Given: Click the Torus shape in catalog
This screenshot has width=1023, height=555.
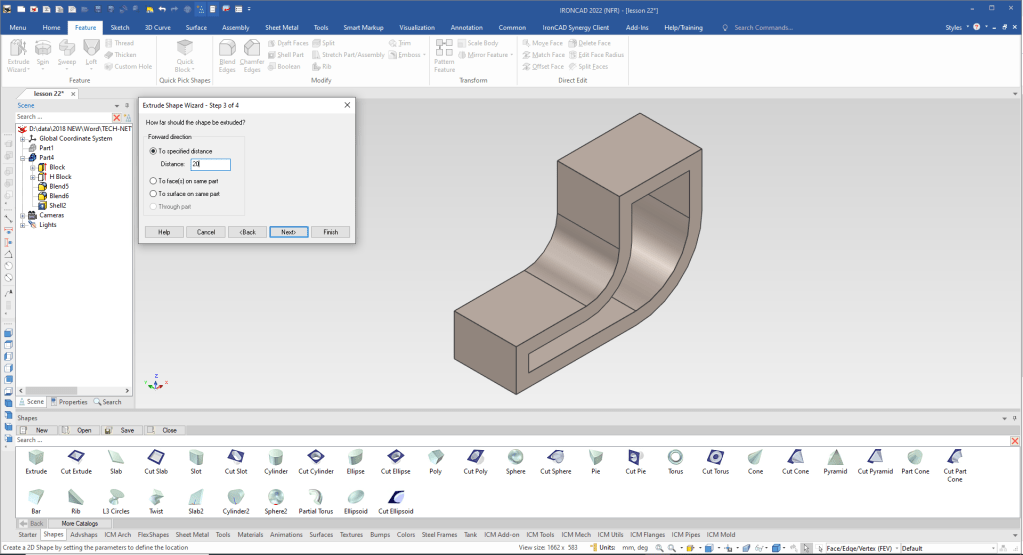Looking at the screenshot, I should [x=675, y=457].
